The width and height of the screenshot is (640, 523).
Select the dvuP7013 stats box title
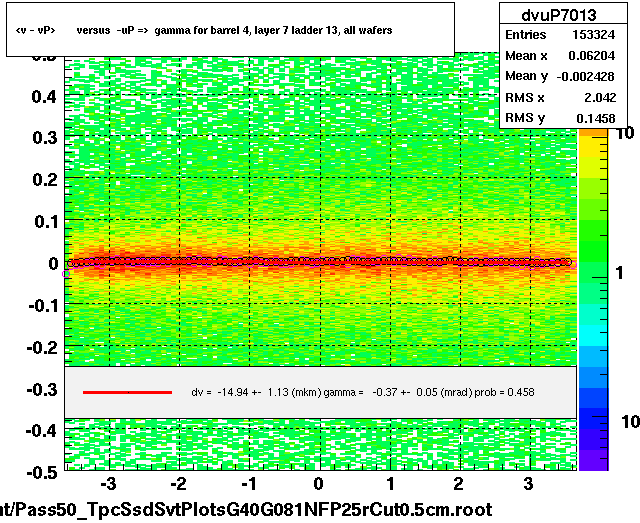click(x=559, y=15)
